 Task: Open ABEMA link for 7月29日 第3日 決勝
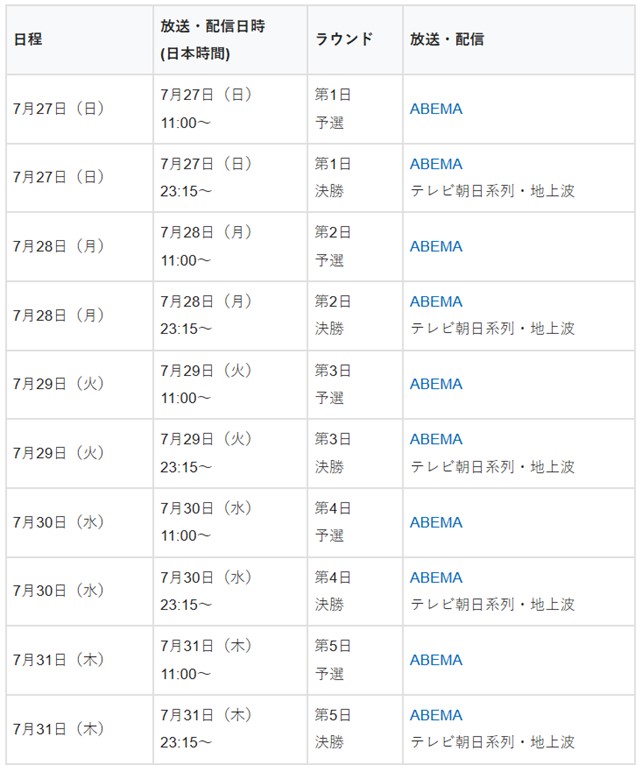436,439
